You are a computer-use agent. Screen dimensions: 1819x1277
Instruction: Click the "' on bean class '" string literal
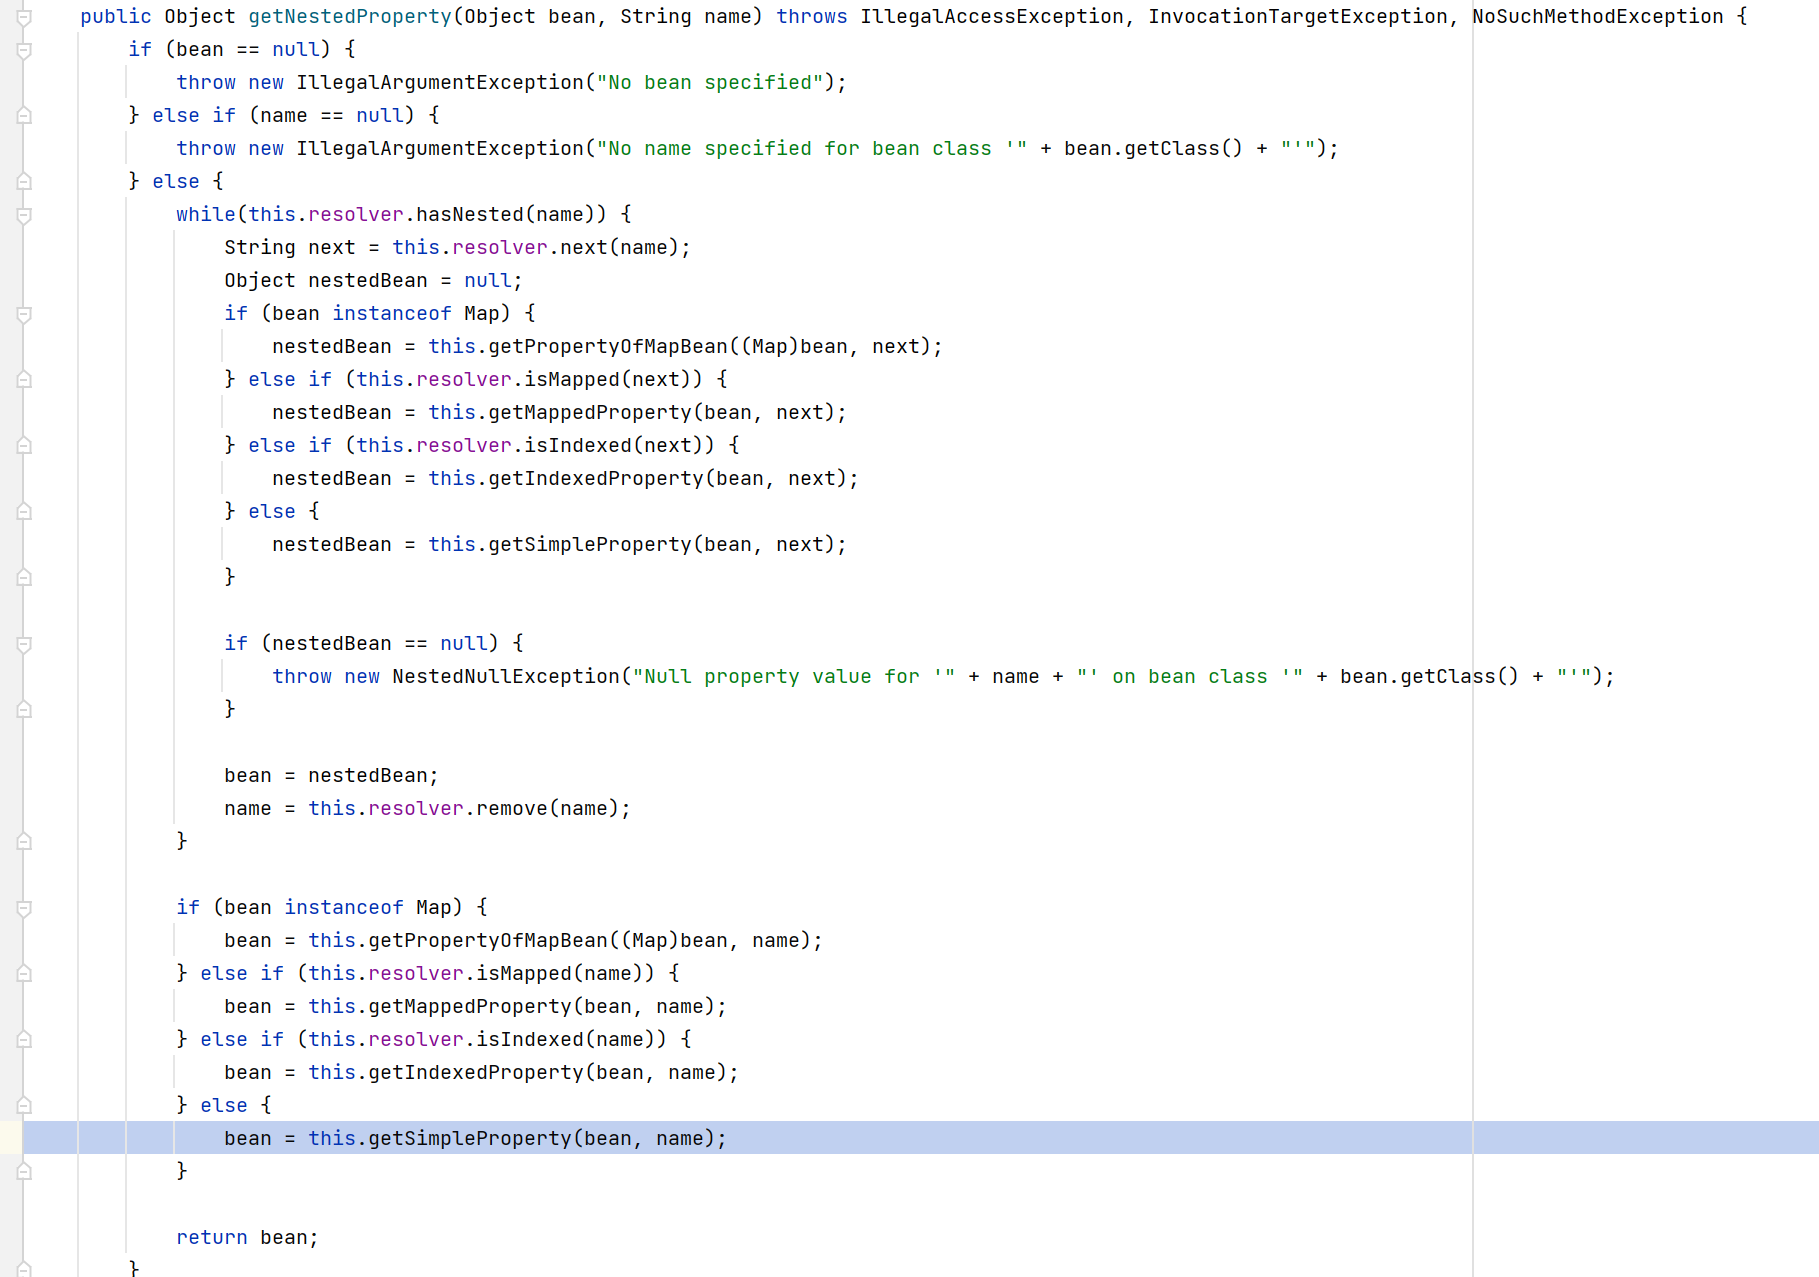click(1190, 677)
